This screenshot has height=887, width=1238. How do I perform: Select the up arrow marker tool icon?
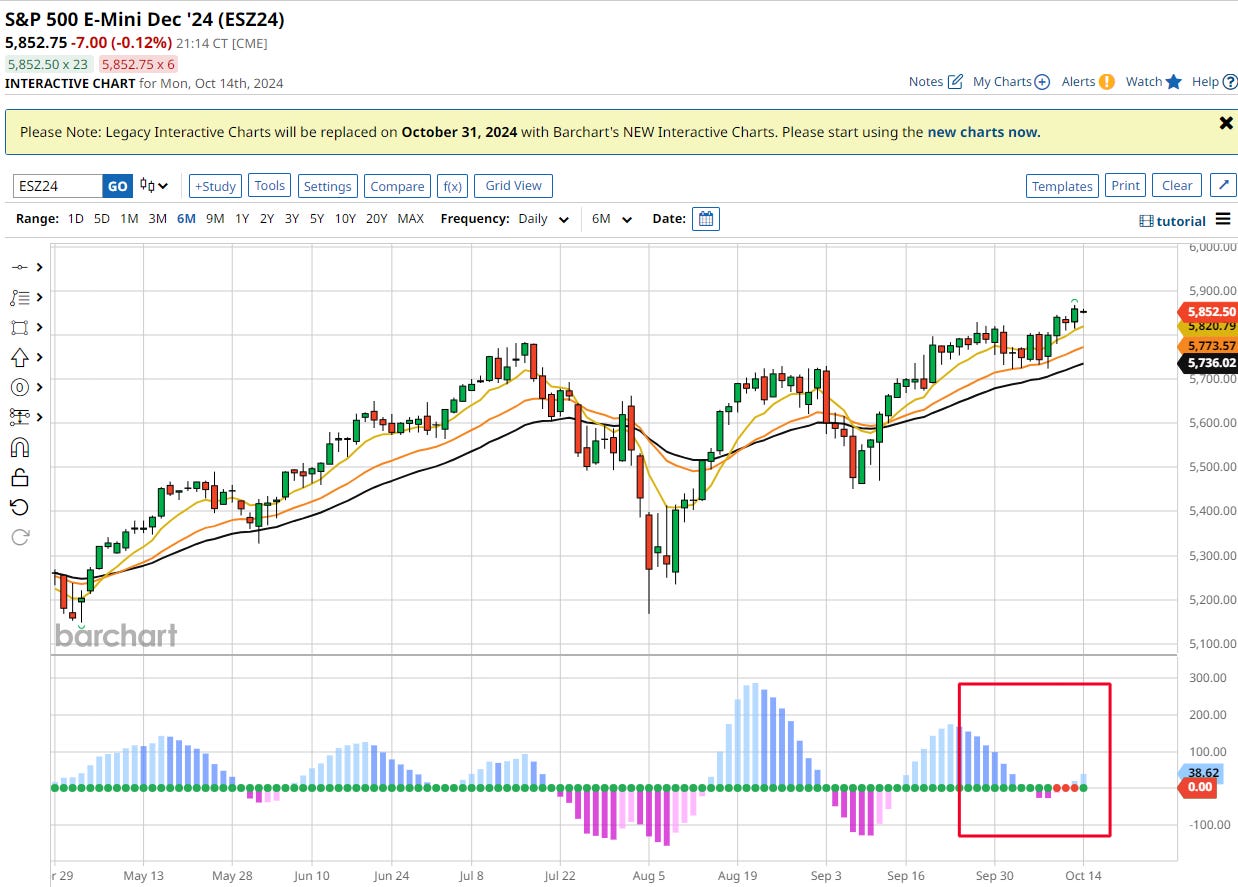pyautogui.click(x=20, y=357)
